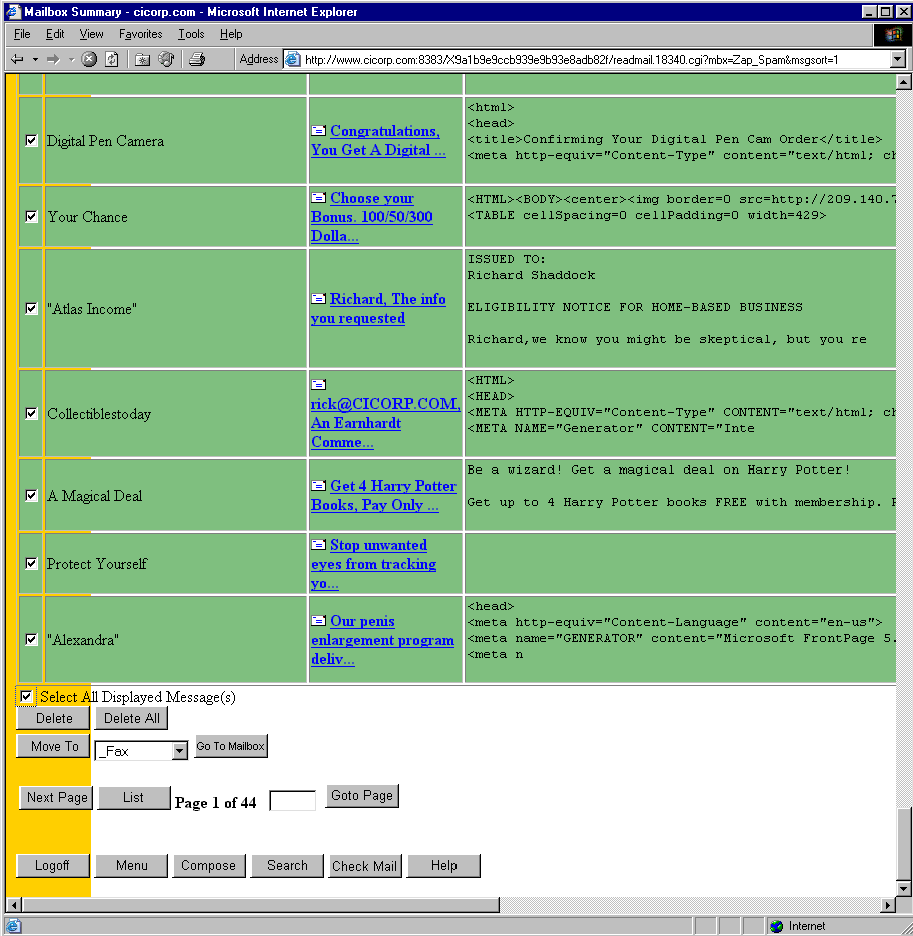Open the Back button history dropdown arrow
The width and height of the screenshot is (913, 936).
[35, 59]
